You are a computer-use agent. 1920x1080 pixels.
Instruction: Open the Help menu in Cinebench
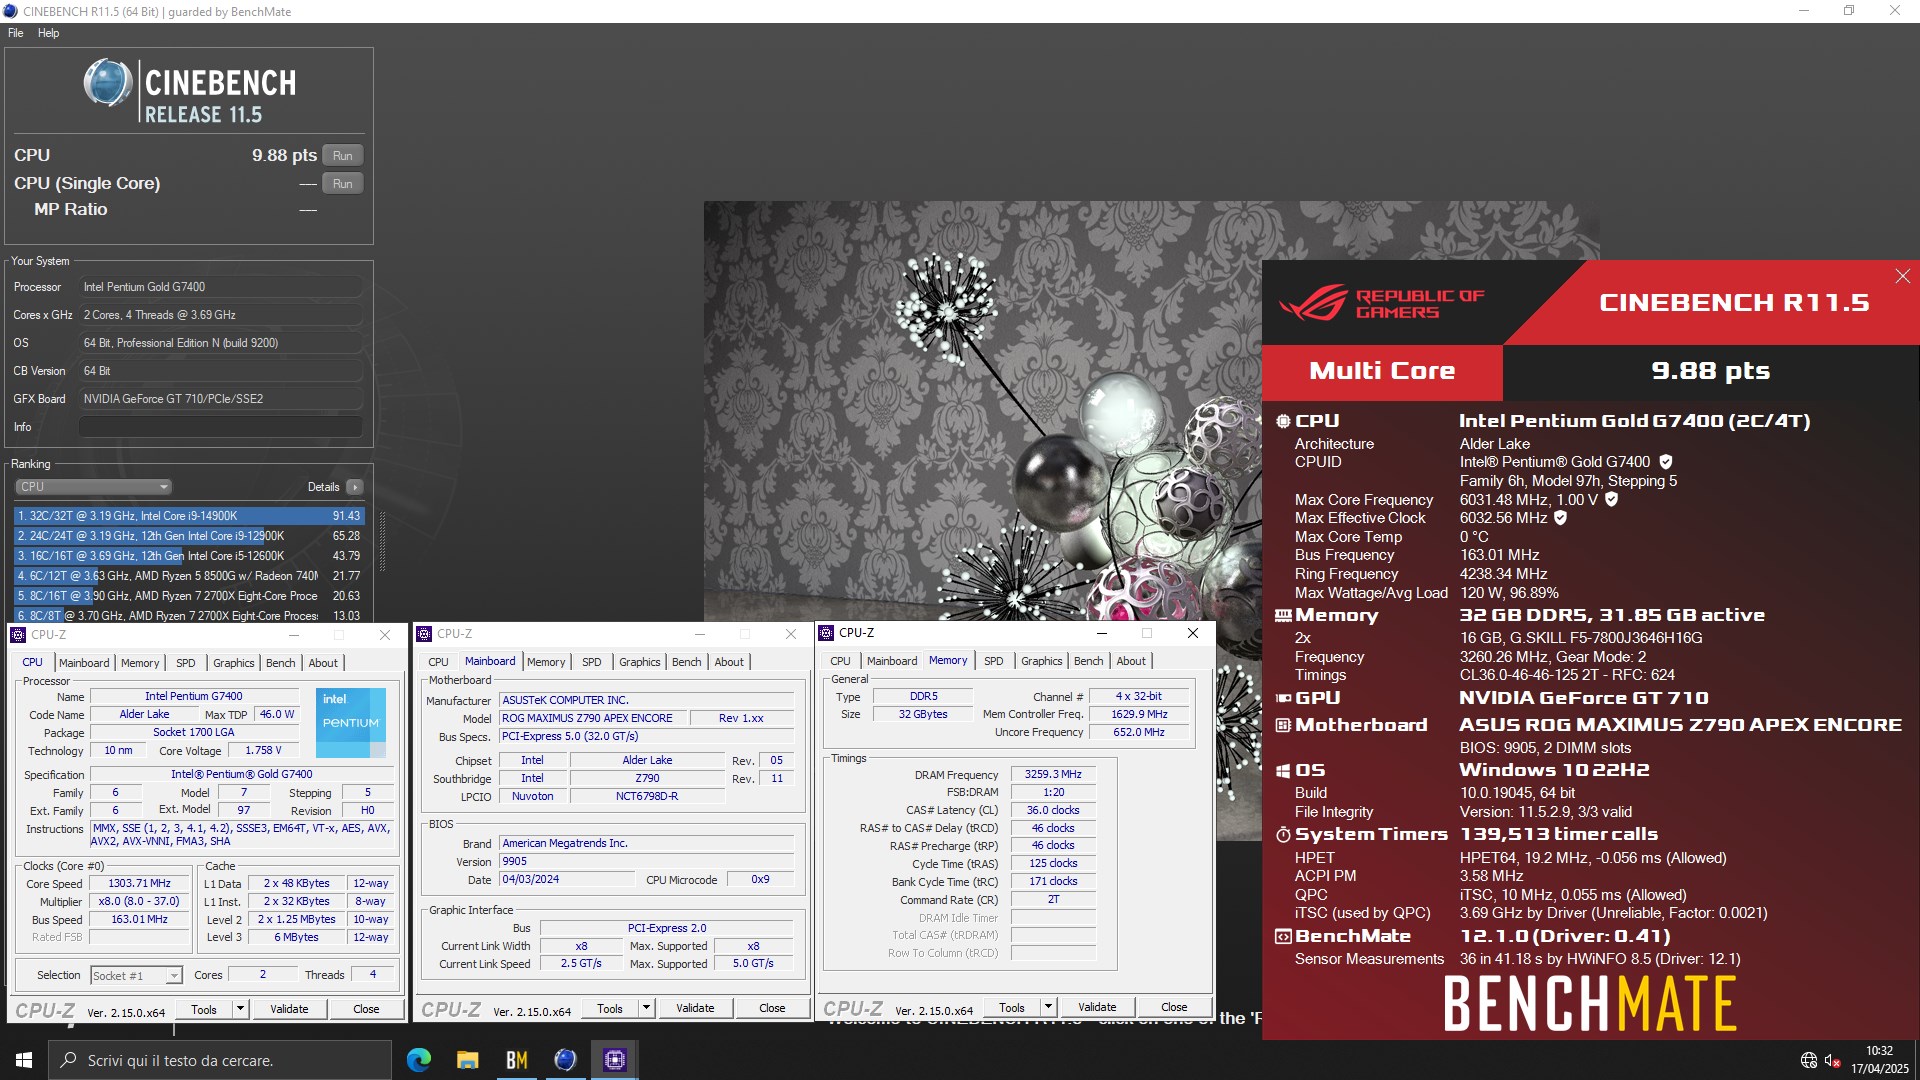click(48, 33)
